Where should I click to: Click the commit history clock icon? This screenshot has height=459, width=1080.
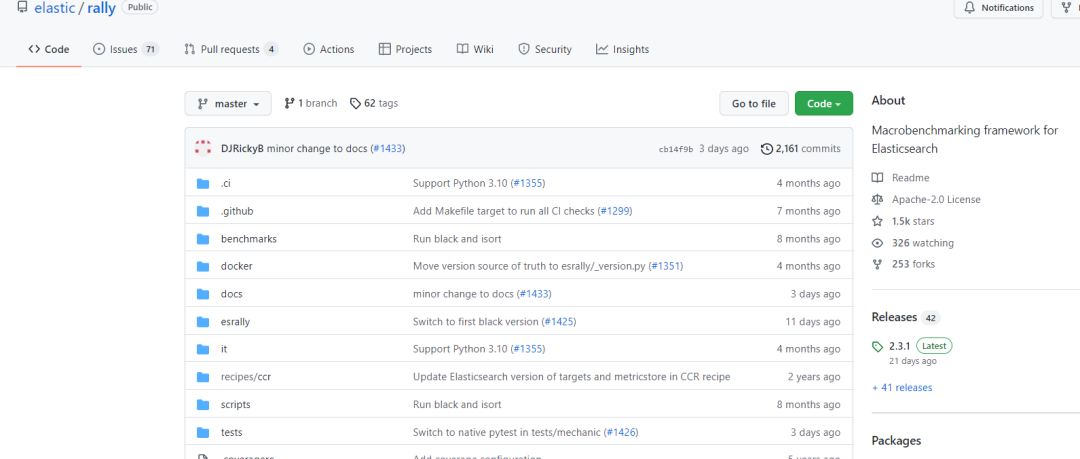click(767, 148)
